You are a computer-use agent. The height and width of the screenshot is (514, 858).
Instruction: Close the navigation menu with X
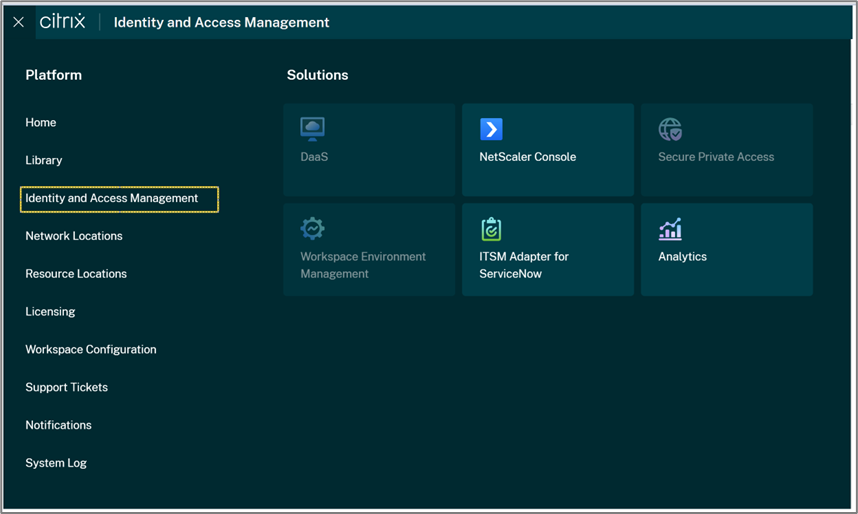pyautogui.click(x=18, y=22)
